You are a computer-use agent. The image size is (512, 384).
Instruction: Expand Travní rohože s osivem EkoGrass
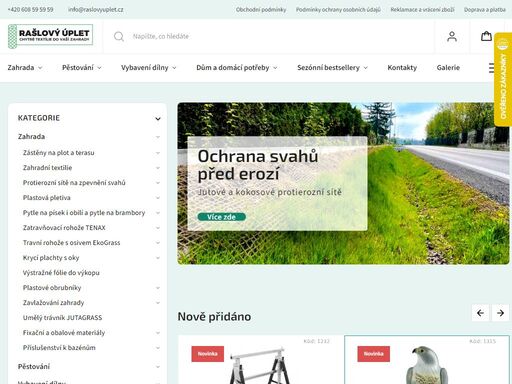click(158, 243)
